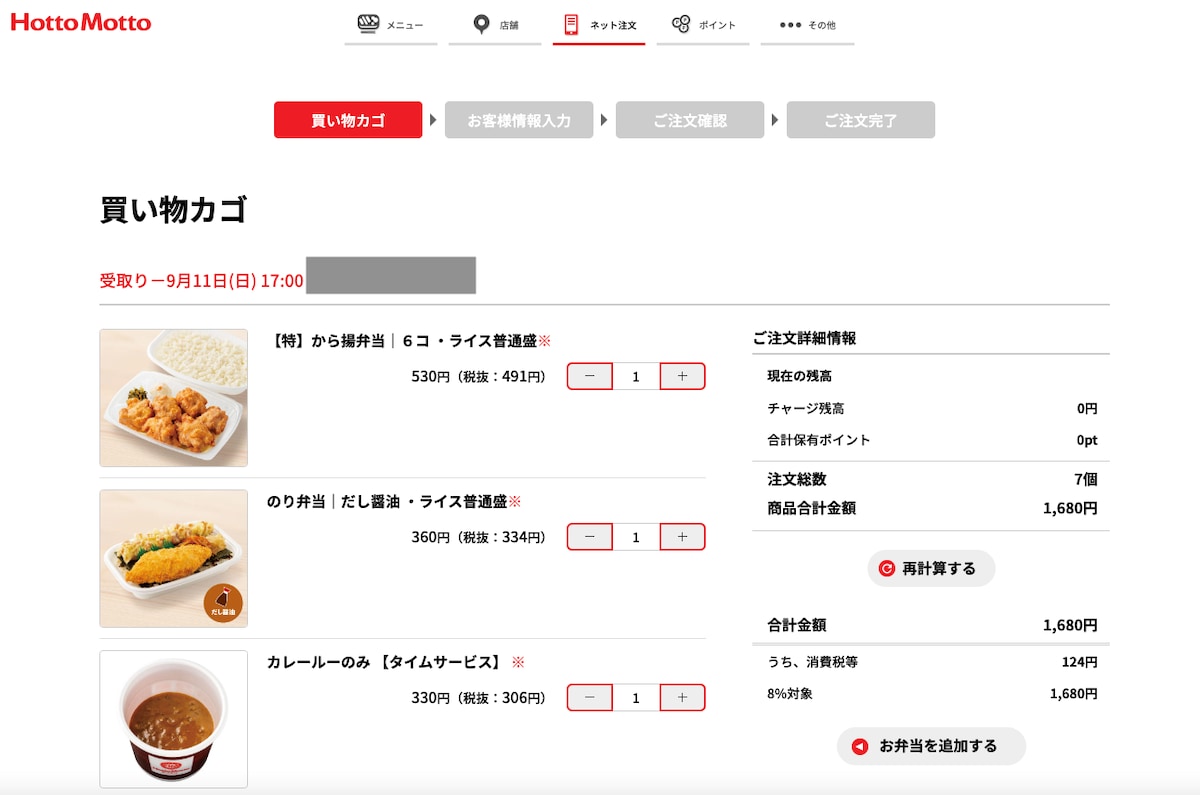Viewport: 1200px width, 795px height.
Task: Select the 買い物カゴ step tab
Action: click(347, 119)
